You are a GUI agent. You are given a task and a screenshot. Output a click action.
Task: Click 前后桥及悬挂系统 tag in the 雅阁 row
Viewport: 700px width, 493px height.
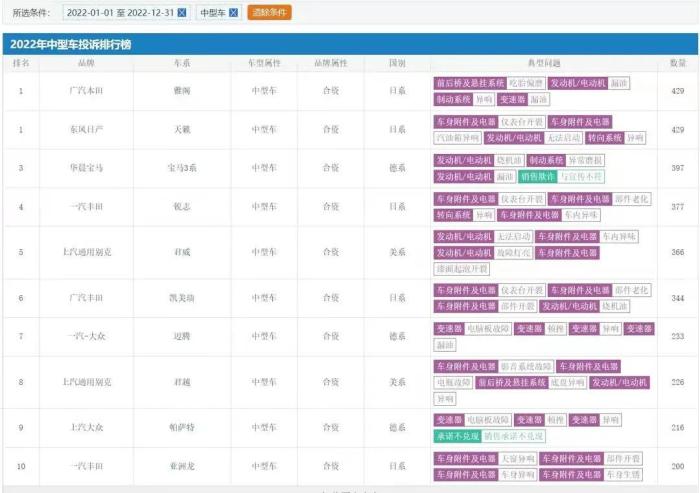[470, 83]
